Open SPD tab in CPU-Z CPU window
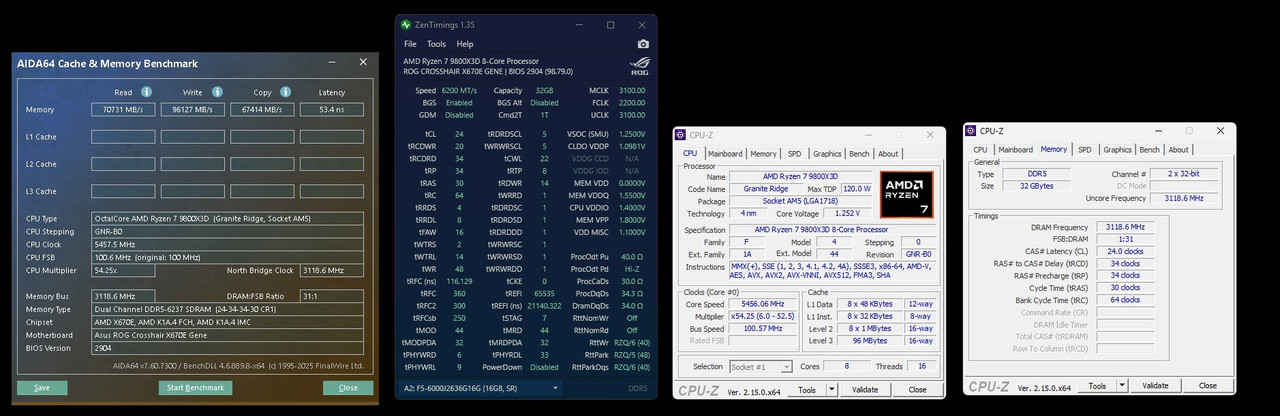The image size is (1280, 416). click(x=794, y=154)
